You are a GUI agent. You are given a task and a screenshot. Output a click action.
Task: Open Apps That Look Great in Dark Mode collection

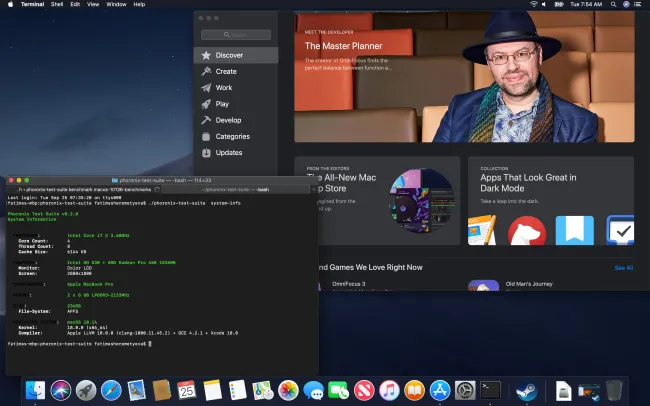click(x=551, y=200)
